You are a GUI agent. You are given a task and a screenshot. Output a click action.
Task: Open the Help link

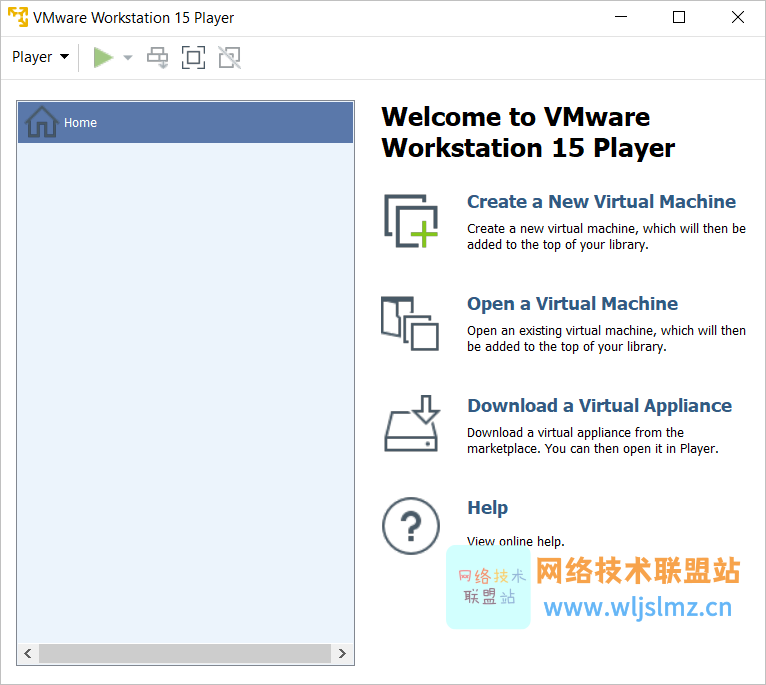point(488,508)
